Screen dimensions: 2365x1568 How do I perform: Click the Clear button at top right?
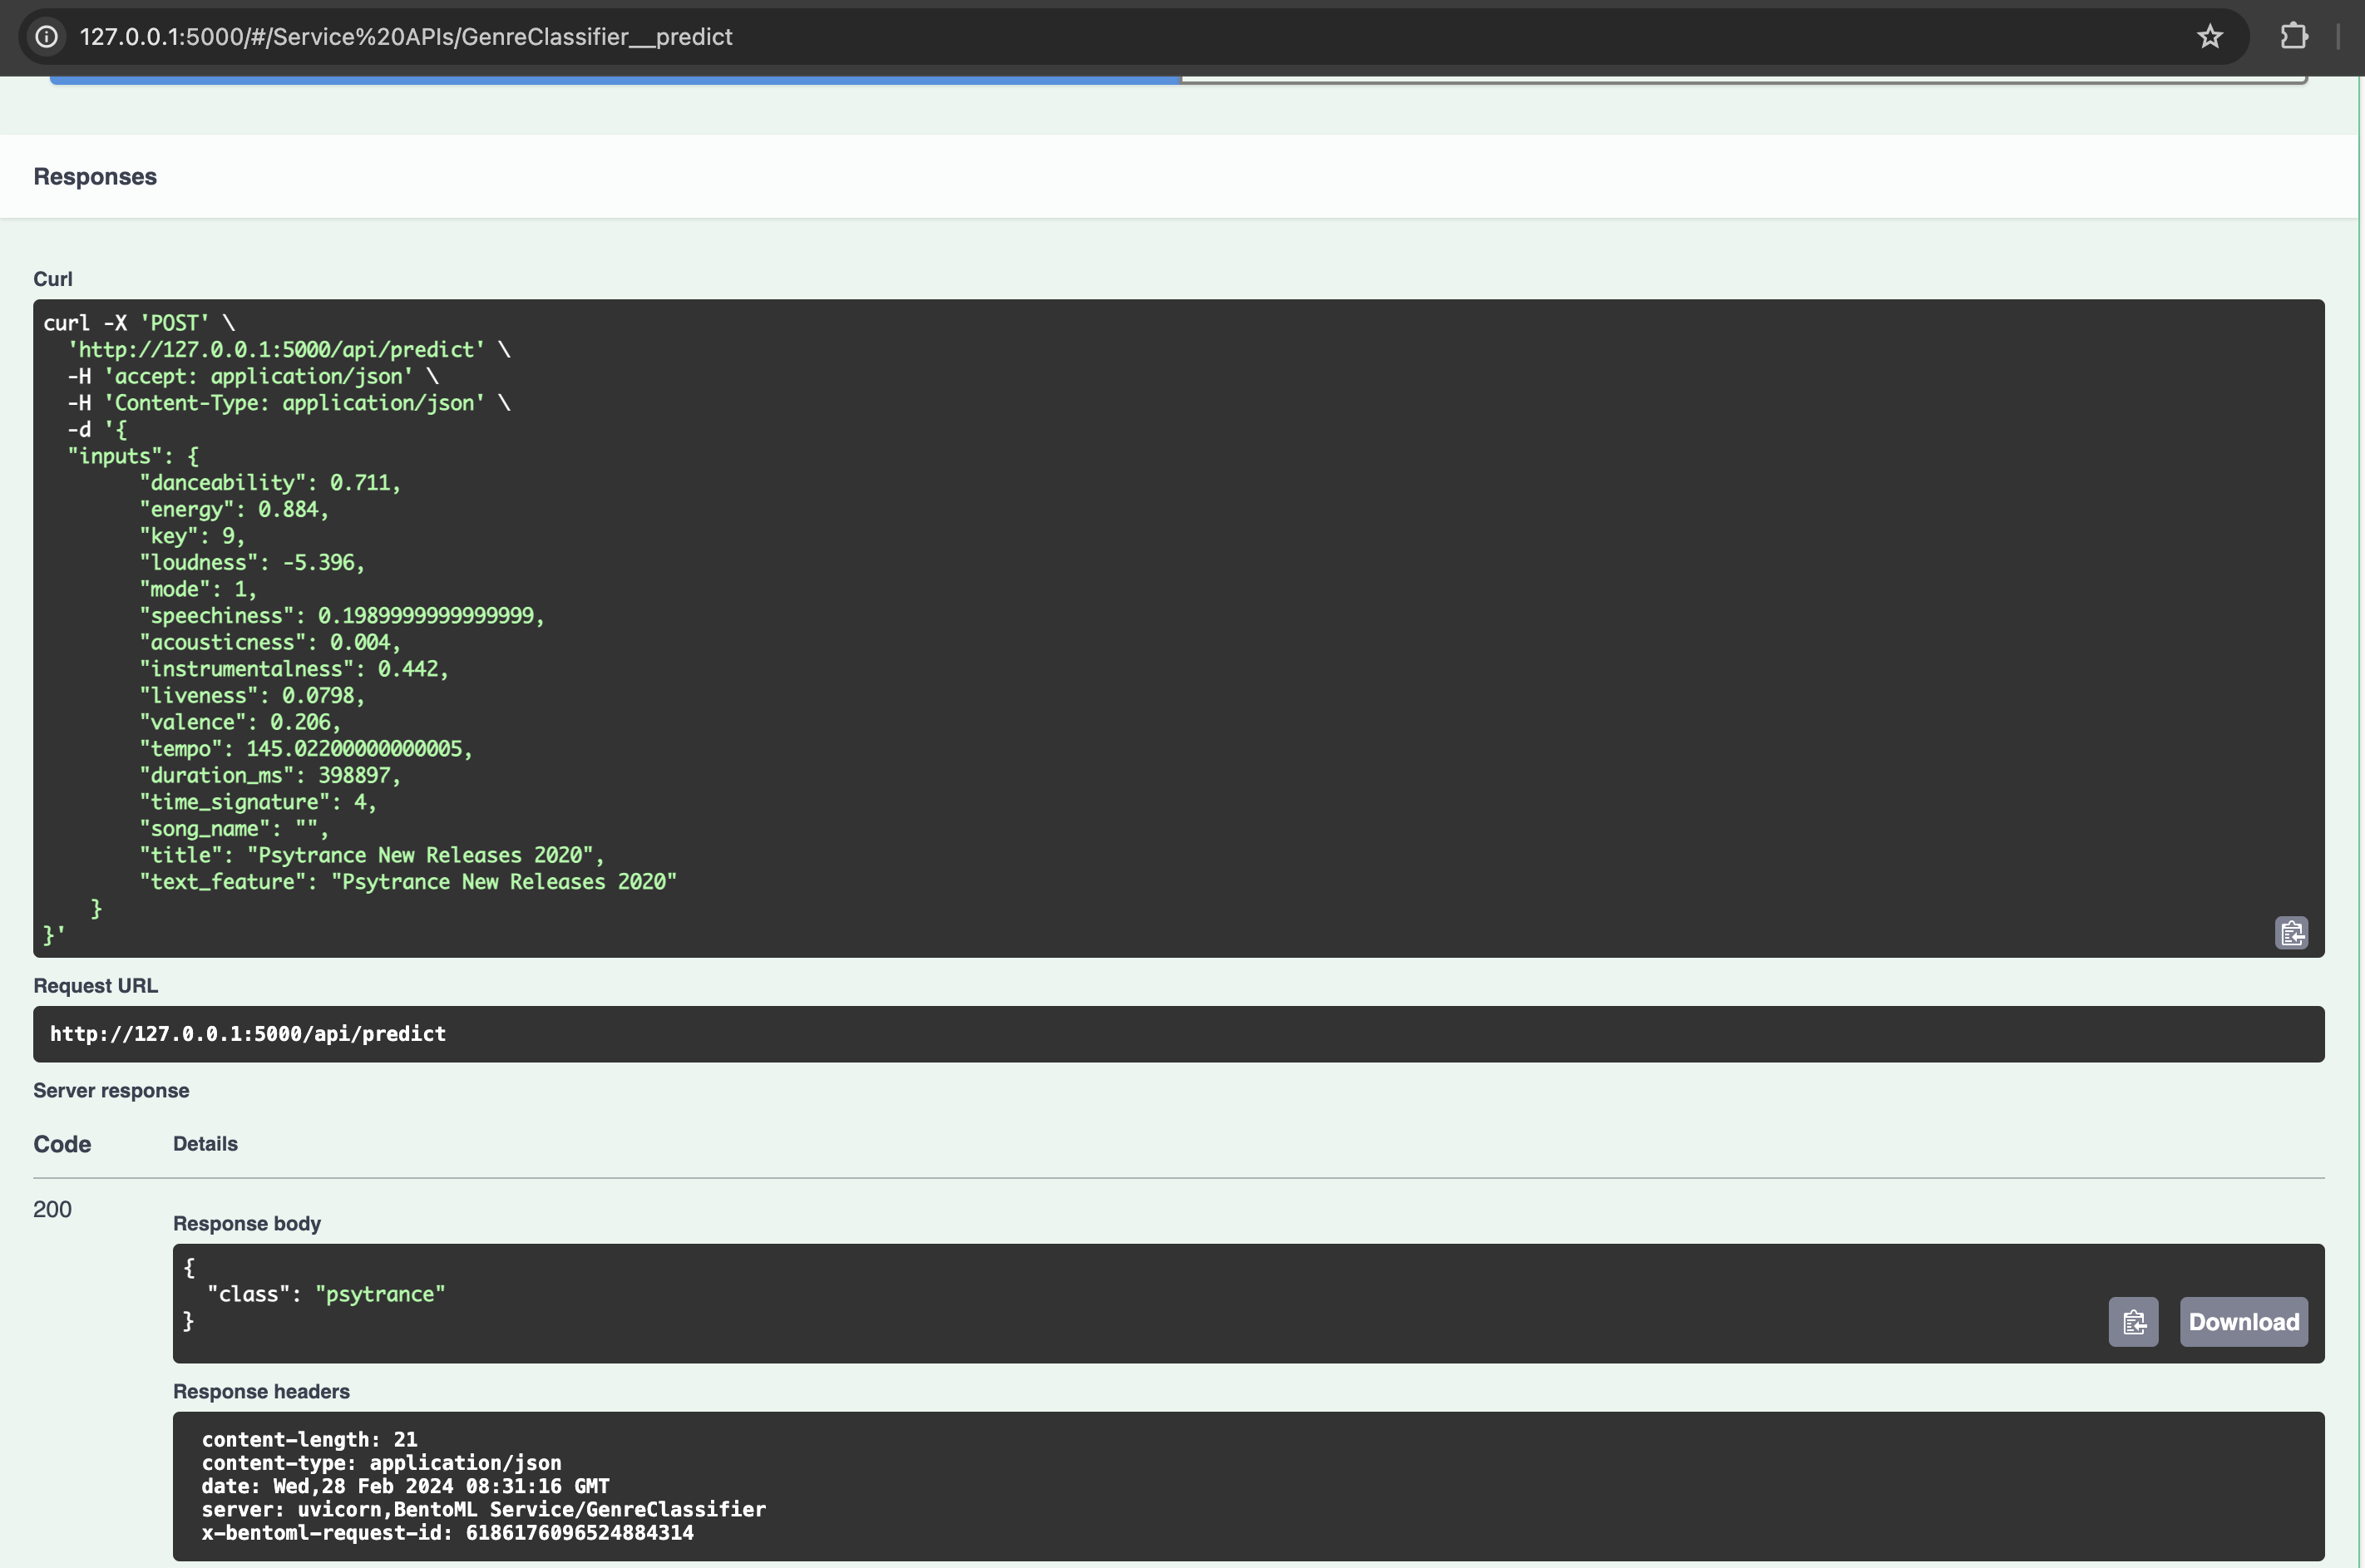(x=1744, y=79)
